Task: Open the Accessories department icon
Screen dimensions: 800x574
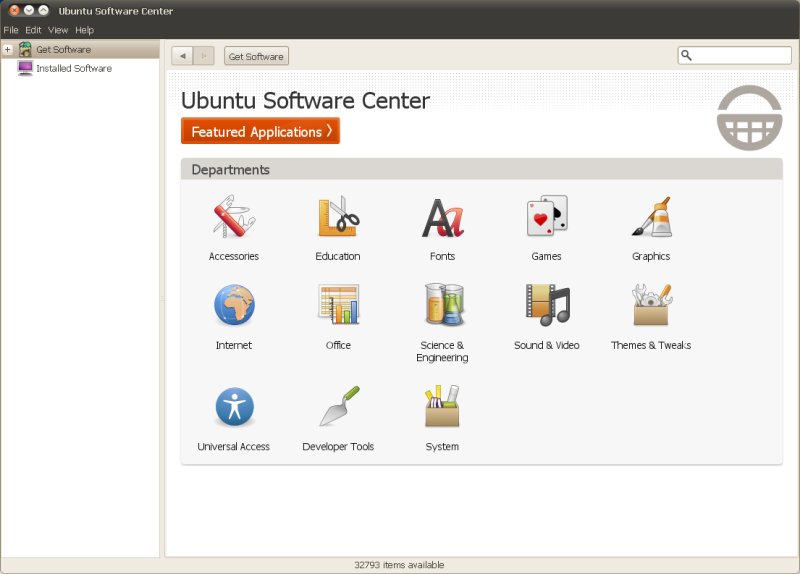Action: pos(233,217)
